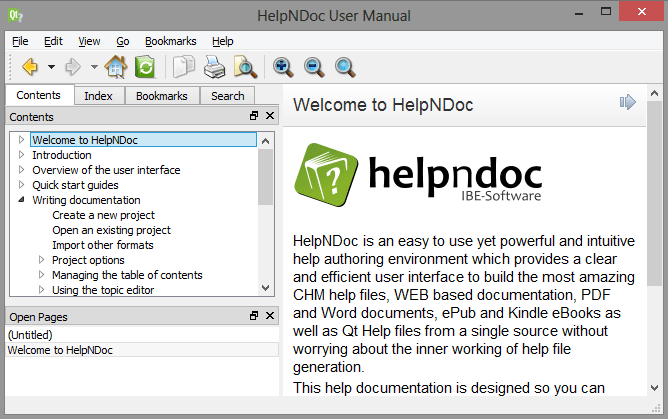Close the Open Pages panel

click(x=270, y=316)
